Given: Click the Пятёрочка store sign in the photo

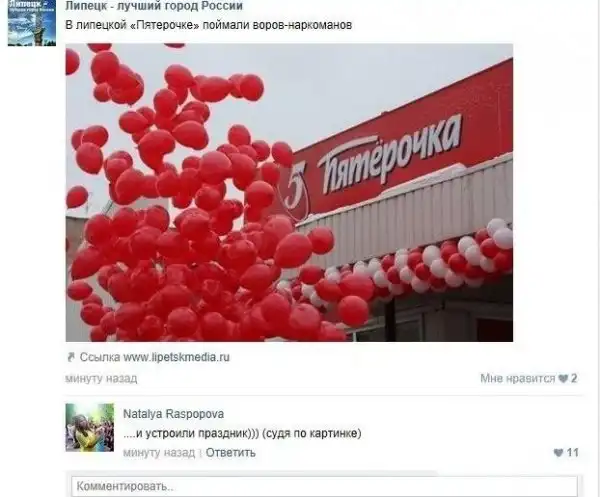Looking at the screenshot, I should coord(390,153).
